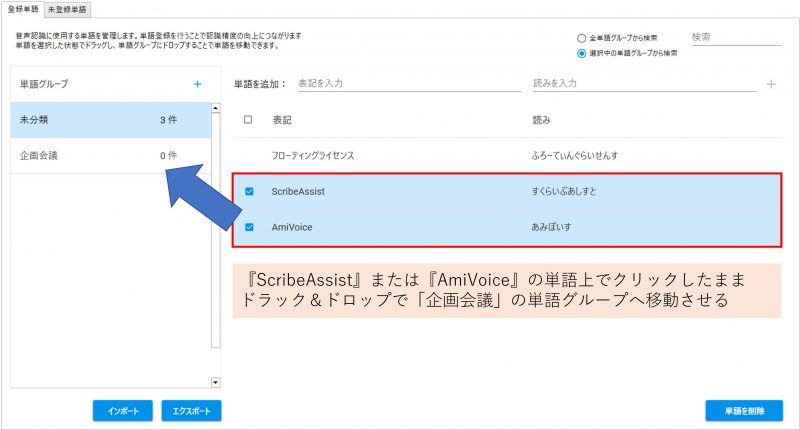Image resolution: width=800 pixels, height=430 pixels.
Task: Click the 表記 column header
Action: coord(282,120)
